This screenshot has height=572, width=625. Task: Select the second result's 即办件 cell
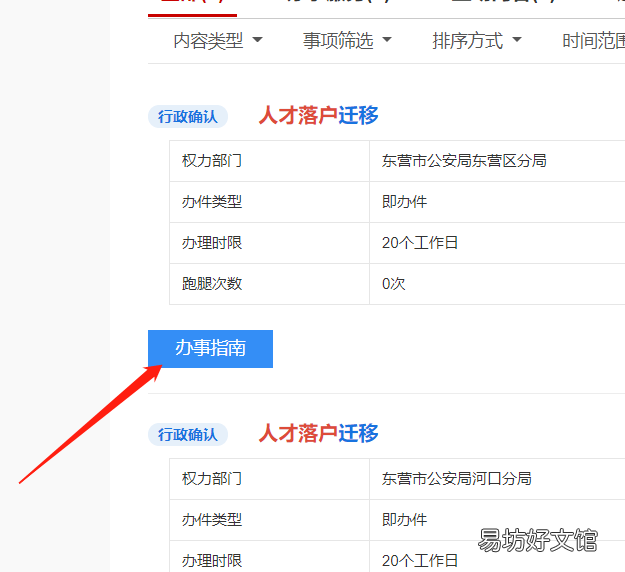pyautogui.click(x=497, y=520)
